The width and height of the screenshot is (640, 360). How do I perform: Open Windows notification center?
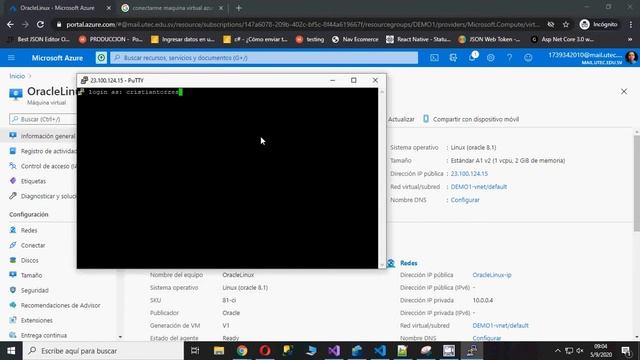coord(626,351)
